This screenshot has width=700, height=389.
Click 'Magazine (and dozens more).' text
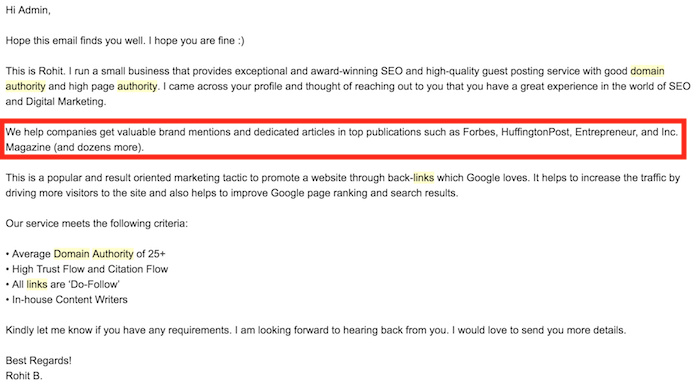pyautogui.click(x=75, y=147)
